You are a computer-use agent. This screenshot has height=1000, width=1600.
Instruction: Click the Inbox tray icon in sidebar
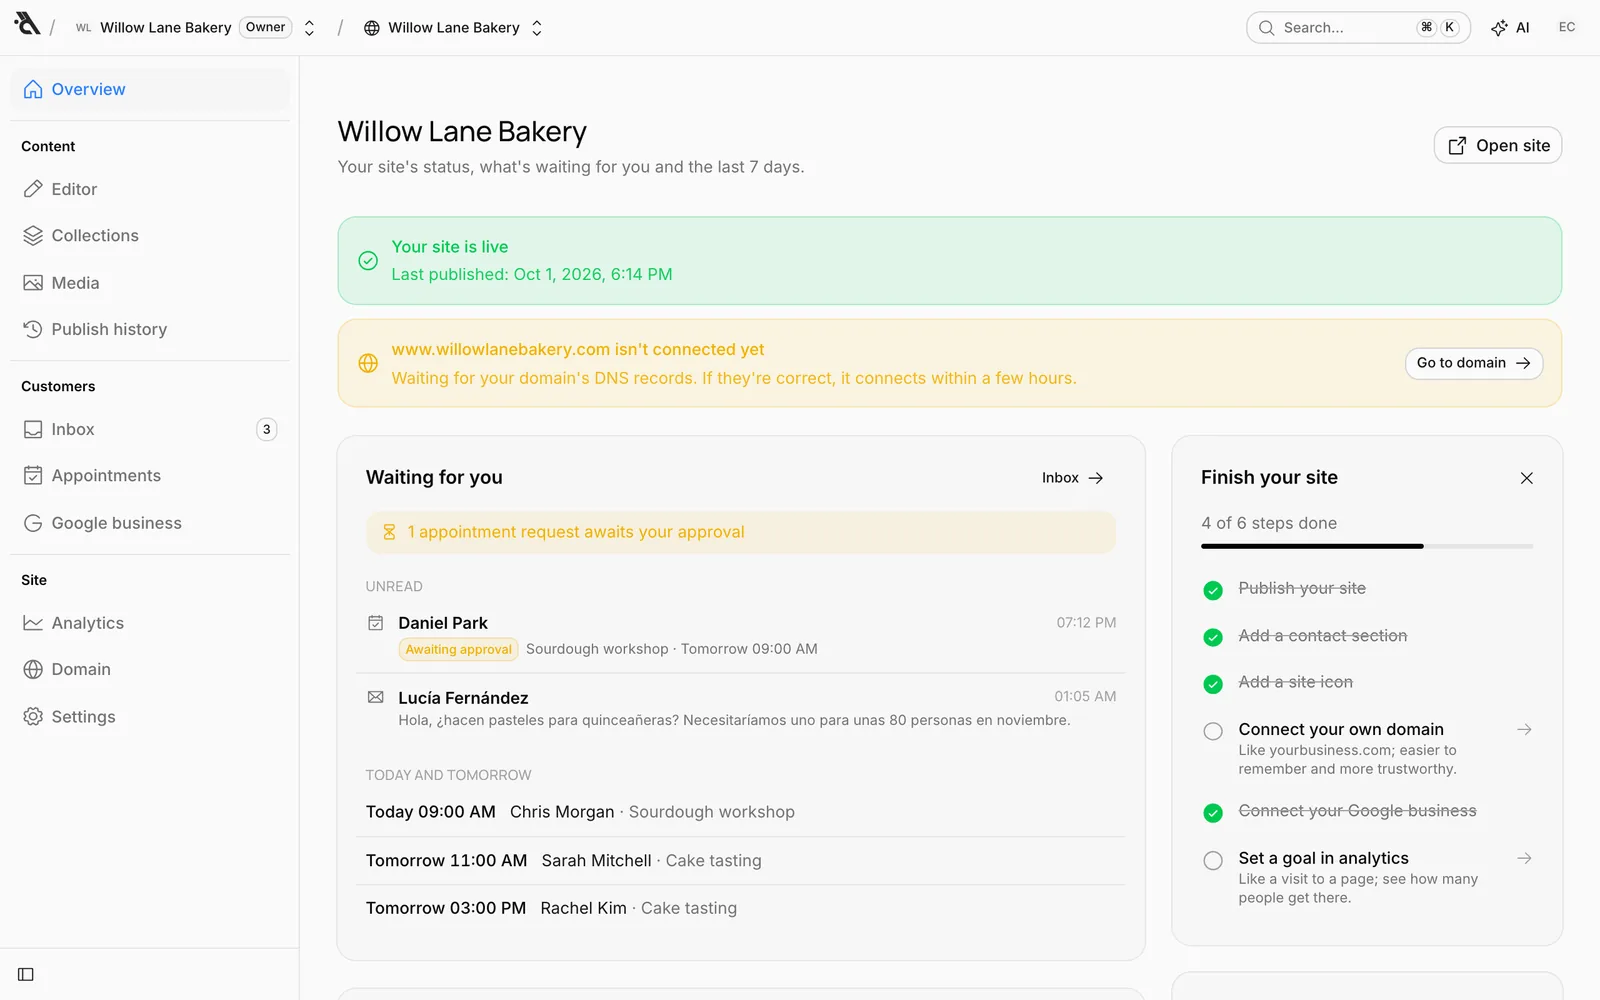click(33, 429)
